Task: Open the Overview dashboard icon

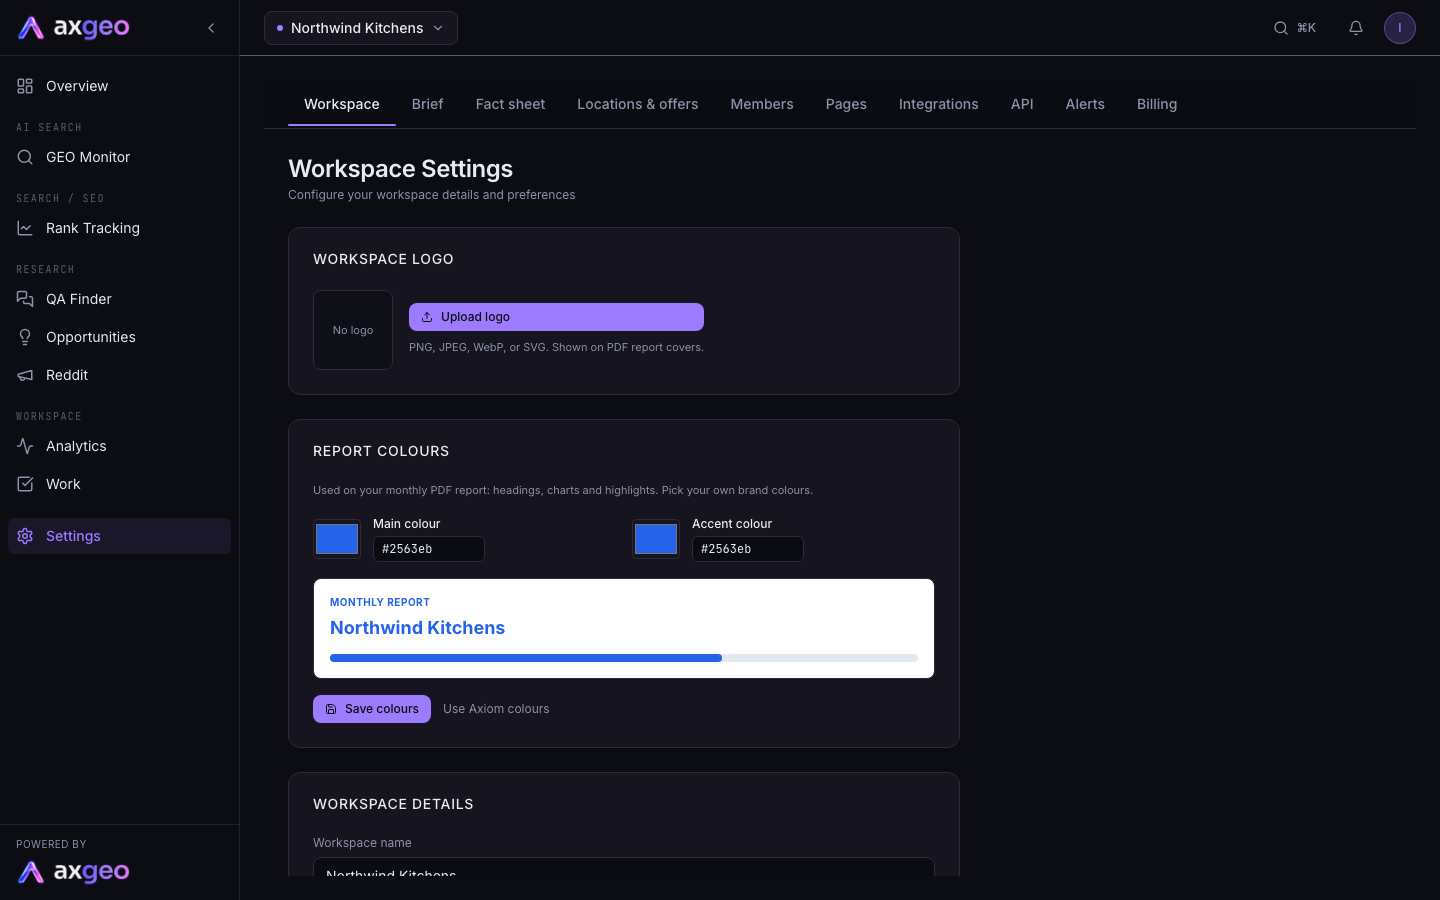Action: pyautogui.click(x=25, y=86)
